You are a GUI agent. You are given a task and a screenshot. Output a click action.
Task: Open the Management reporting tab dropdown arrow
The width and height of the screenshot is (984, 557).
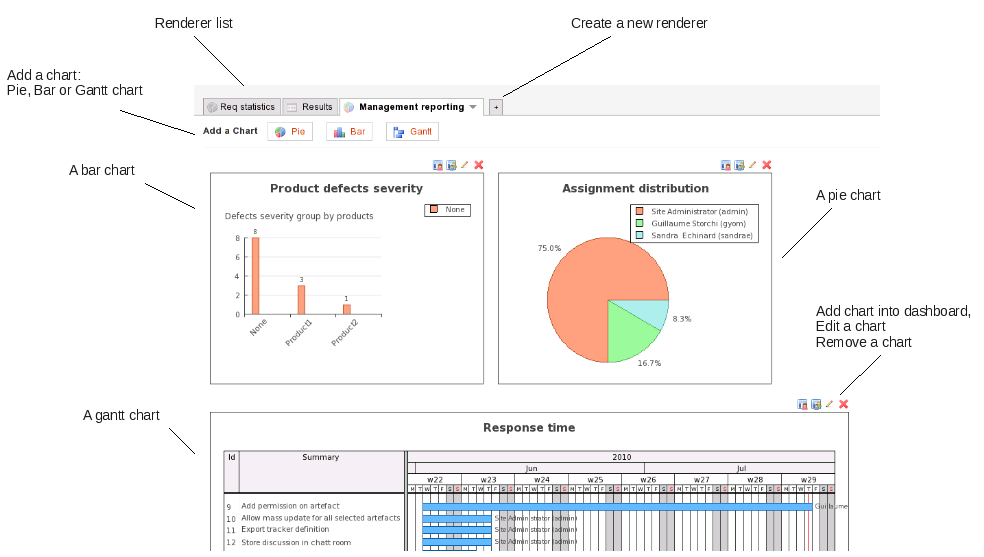[473, 107]
